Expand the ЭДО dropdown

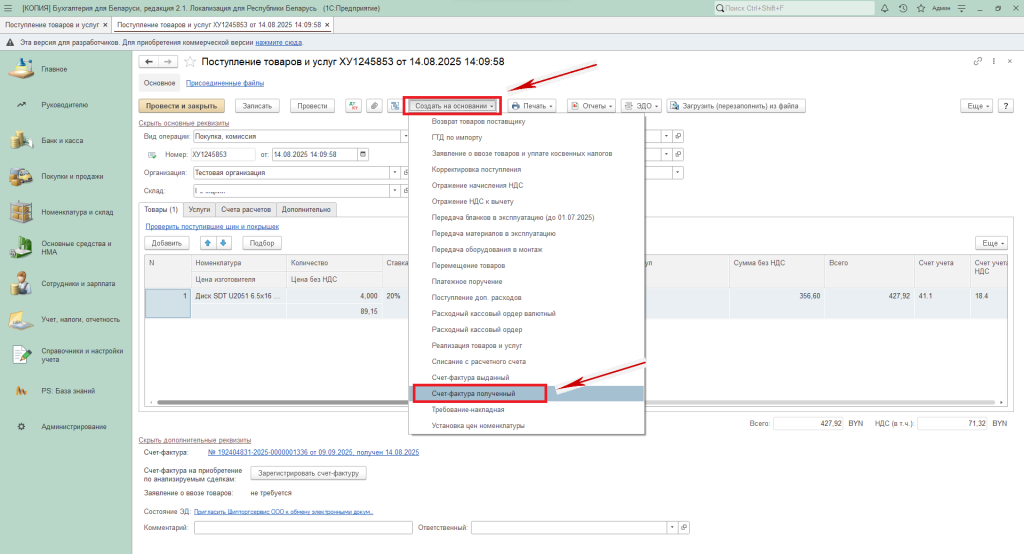[x=641, y=105]
